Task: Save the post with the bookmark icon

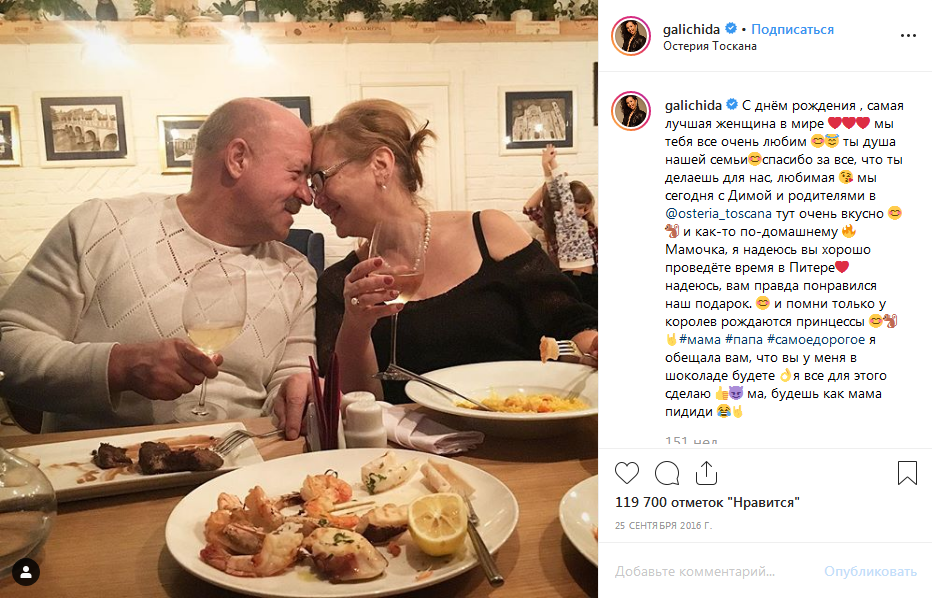Action: (907, 472)
